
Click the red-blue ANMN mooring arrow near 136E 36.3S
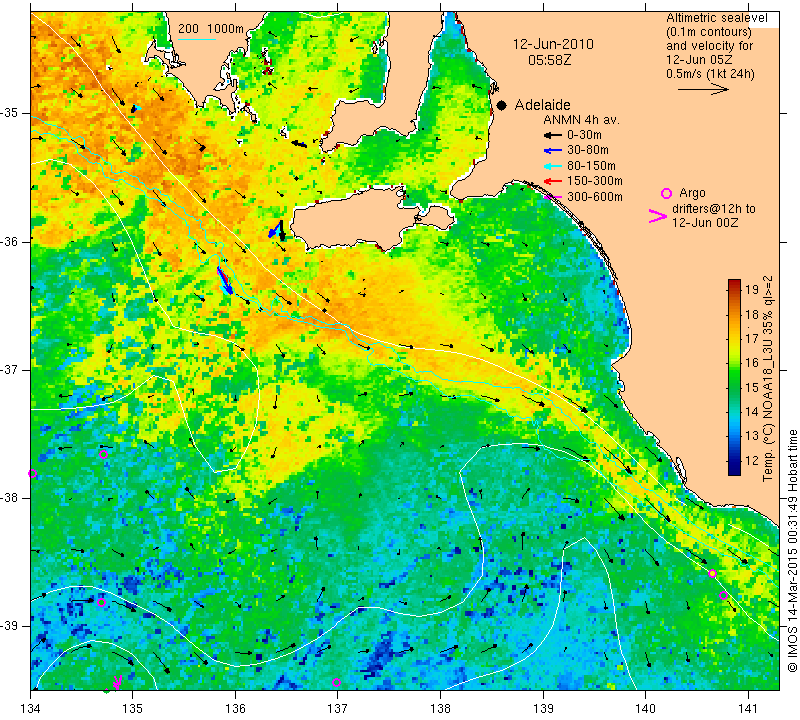[x=224, y=281]
